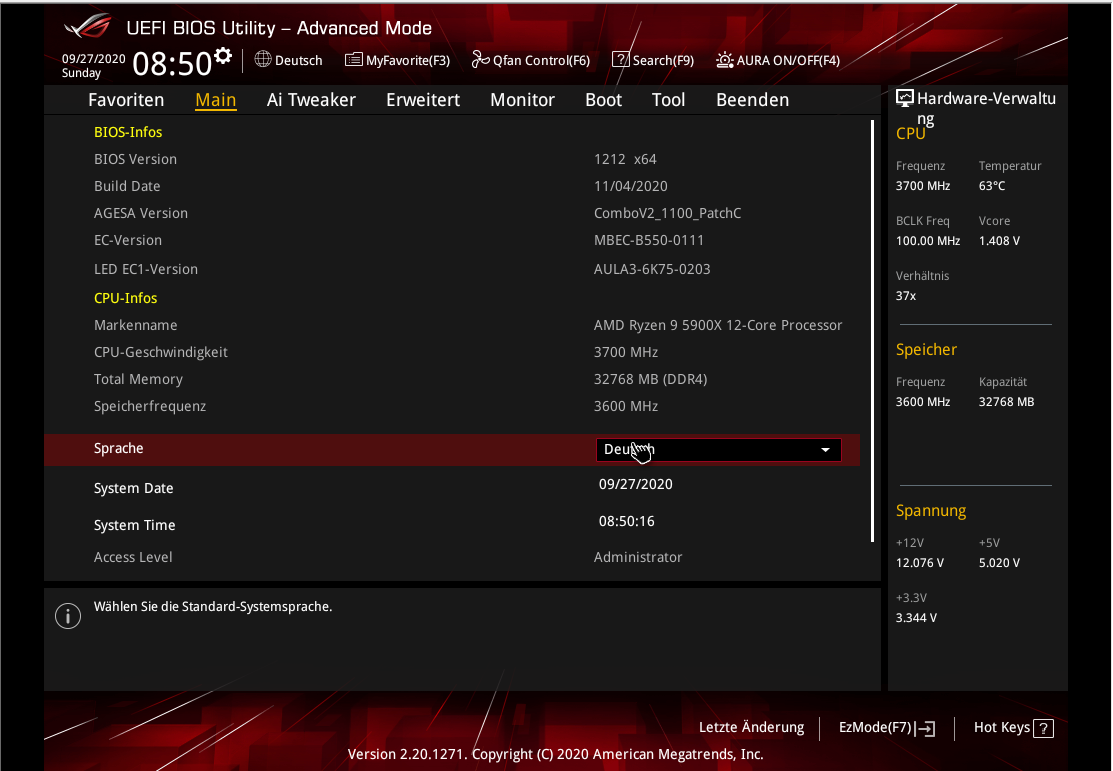The image size is (1113, 771).
Task: Click the Access Level label
Action: click(x=133, y=557)
